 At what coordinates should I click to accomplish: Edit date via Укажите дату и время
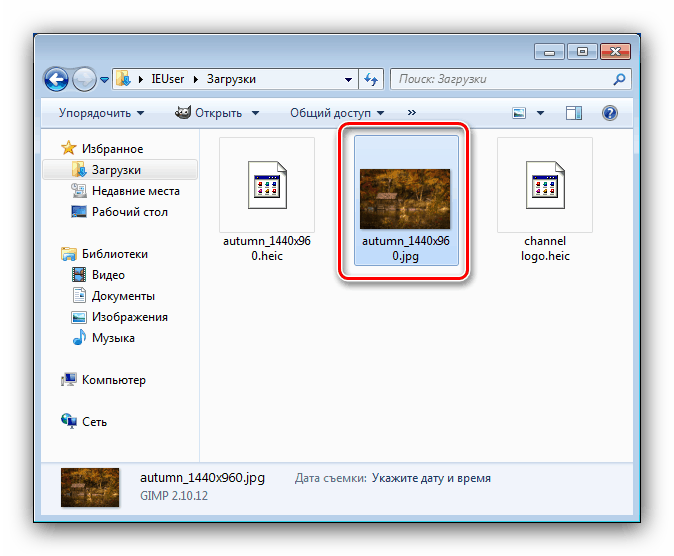pos(431,478)
